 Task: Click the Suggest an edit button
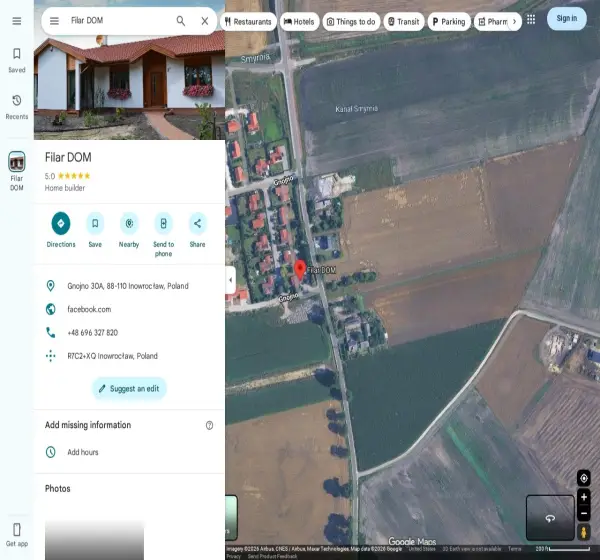tap(129, 389)
